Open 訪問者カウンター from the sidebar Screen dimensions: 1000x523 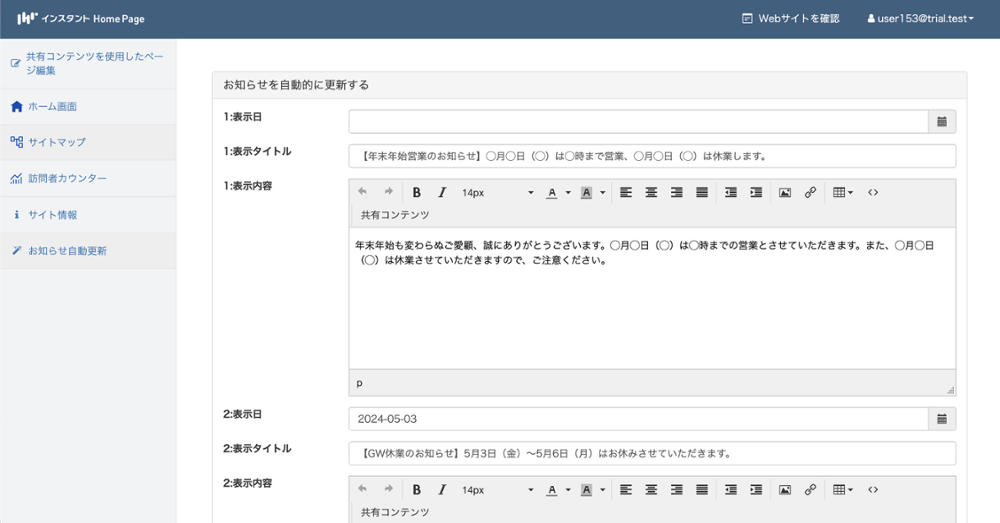(x=67, y=179)
